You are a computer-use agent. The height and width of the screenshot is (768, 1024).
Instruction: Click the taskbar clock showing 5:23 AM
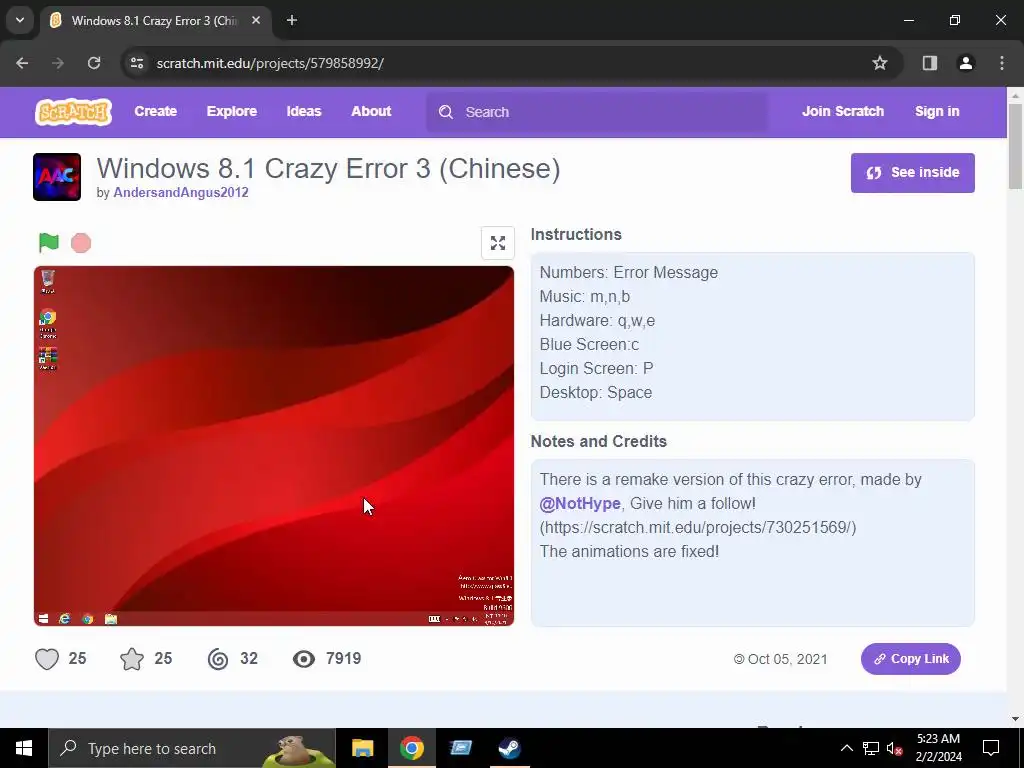[938, 748]
